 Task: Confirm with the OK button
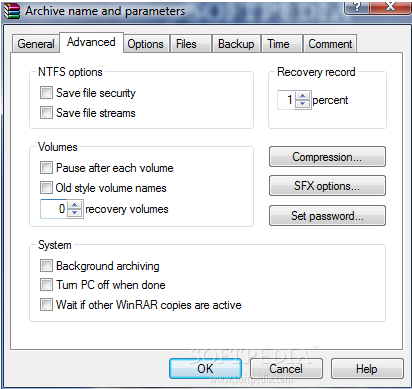(x=205, y=369)
